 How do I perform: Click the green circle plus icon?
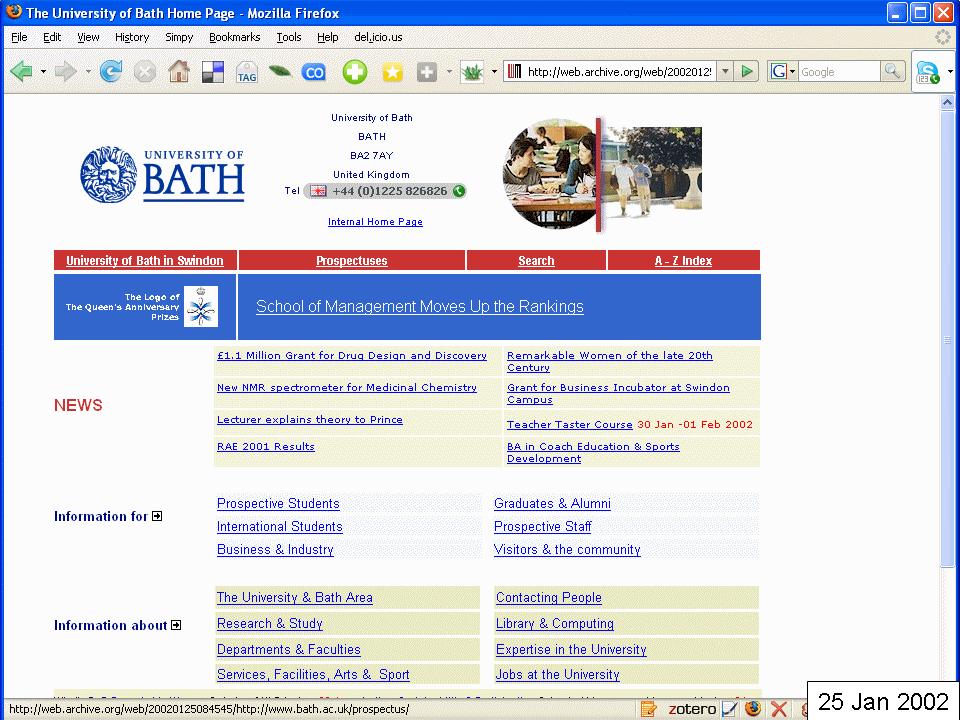(x=354, y=72)
